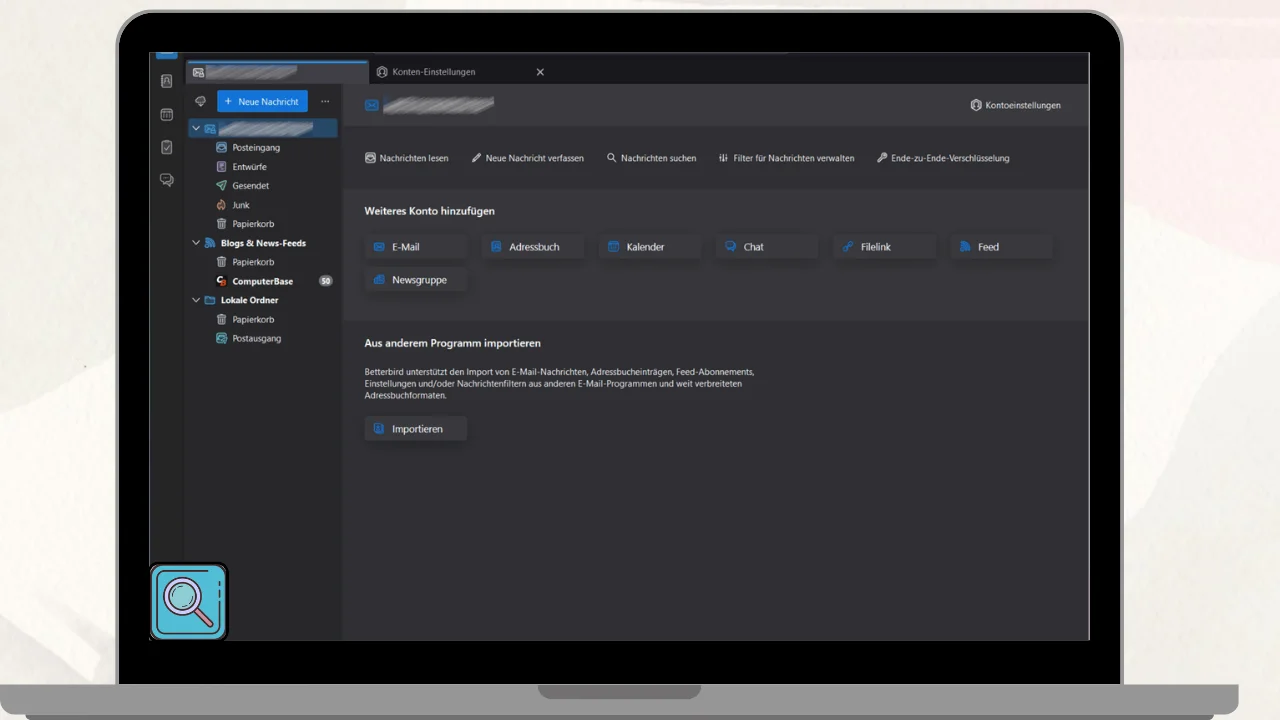Close the Konten-Einstellungen tab
Image resolution: width=1280 pixels, height=720 pixels.
click(540, 72)
